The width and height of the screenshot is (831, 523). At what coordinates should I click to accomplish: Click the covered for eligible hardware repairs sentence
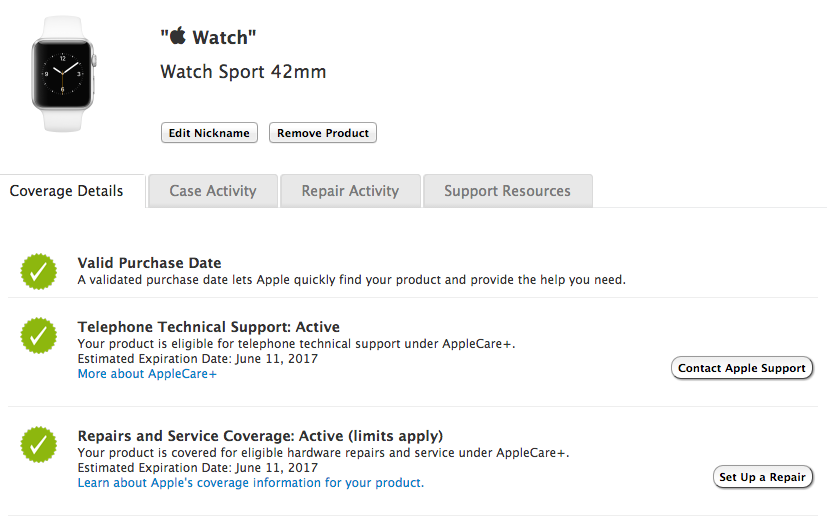point(323,453)
